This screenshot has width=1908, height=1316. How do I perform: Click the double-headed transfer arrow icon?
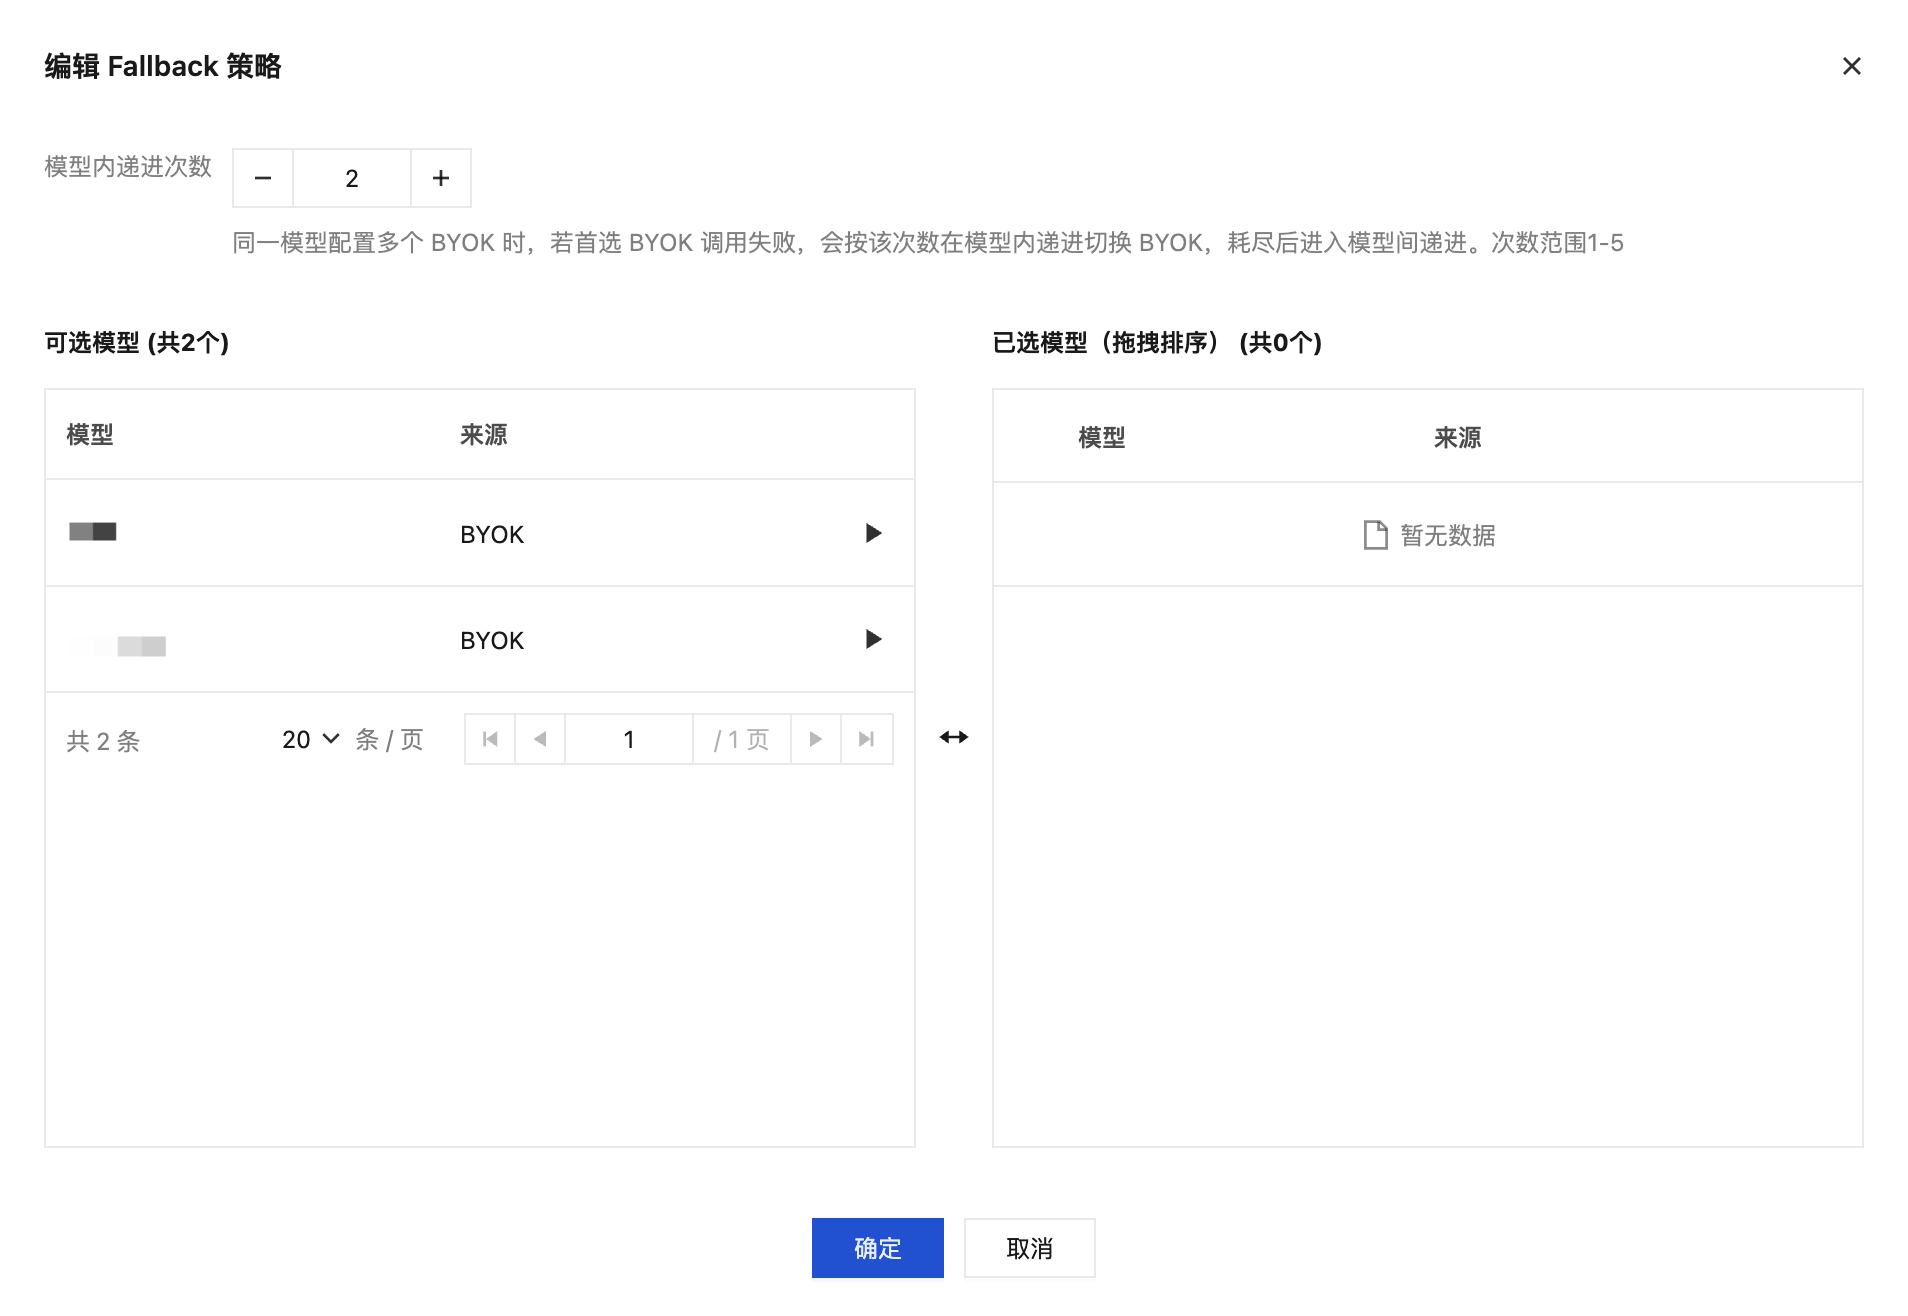(x=954, y=737)
